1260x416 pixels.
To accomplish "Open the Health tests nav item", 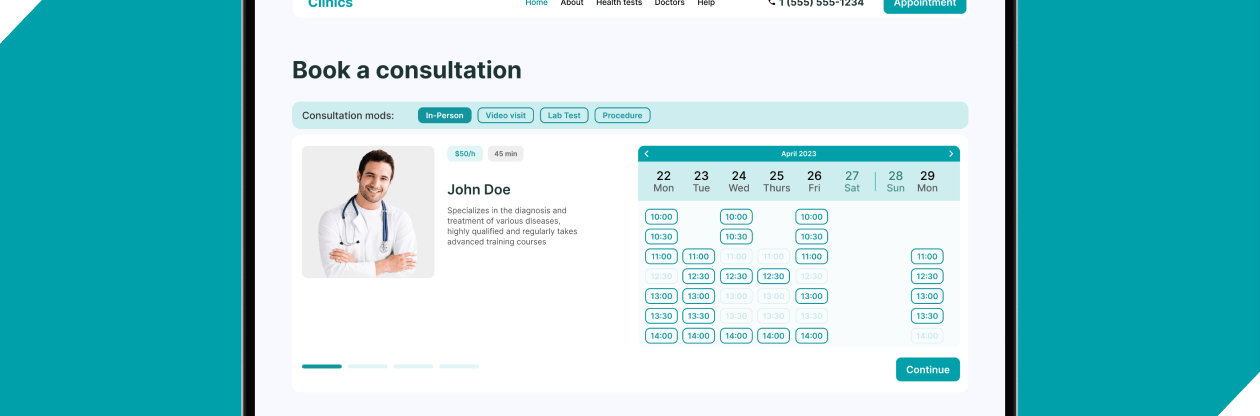I will (x=619, y=3).
